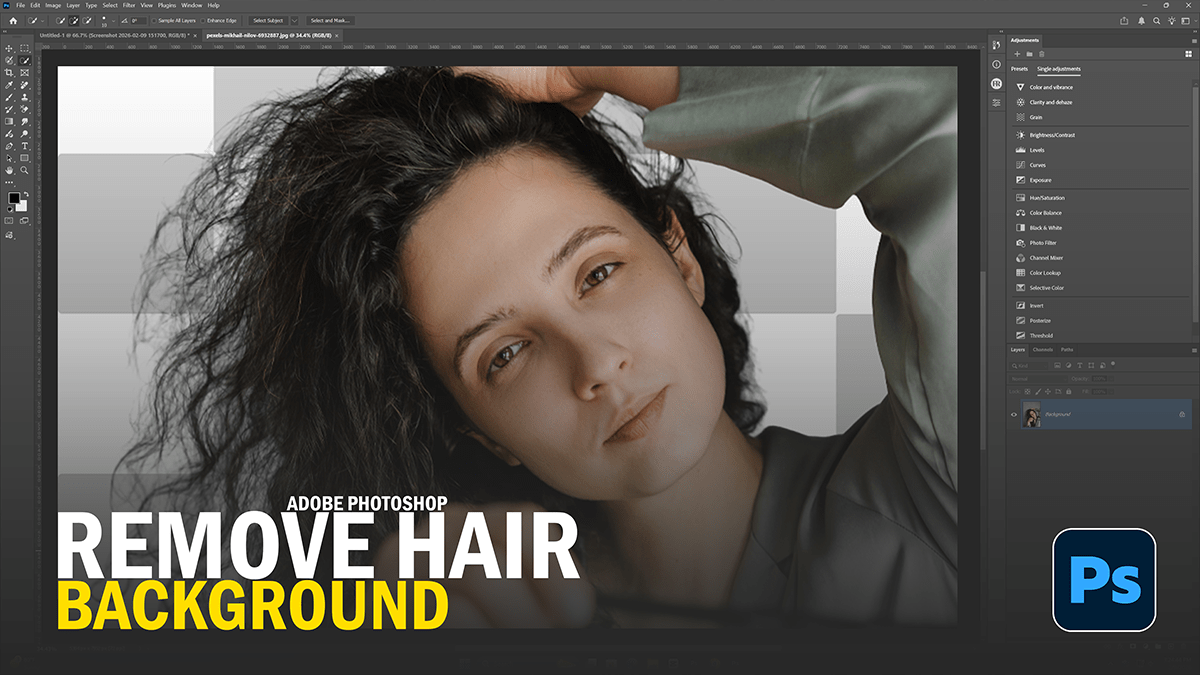
Task: Open the Filter menu
Action: (x=129, y=5)
